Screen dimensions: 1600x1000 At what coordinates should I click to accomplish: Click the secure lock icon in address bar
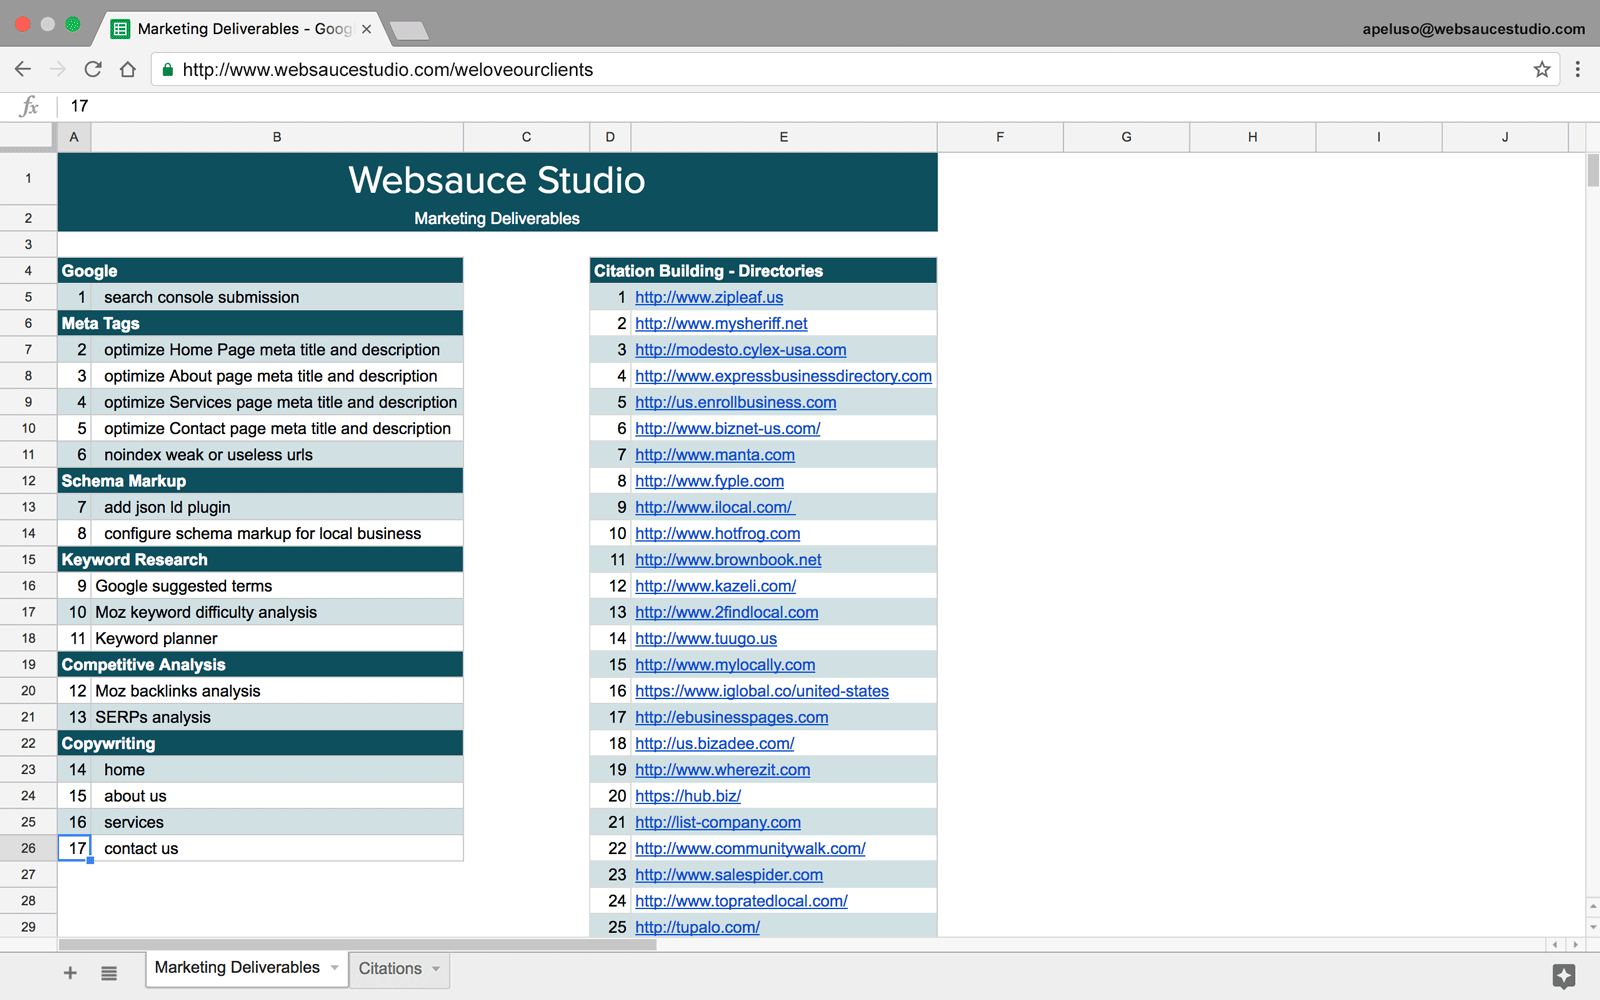[167, 70]
